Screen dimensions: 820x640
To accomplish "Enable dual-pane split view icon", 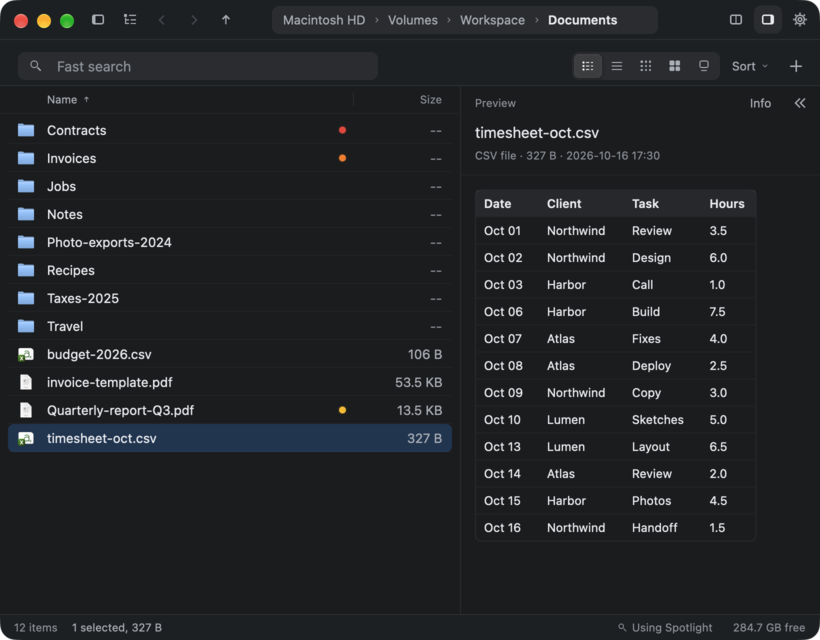I will 735,20.
